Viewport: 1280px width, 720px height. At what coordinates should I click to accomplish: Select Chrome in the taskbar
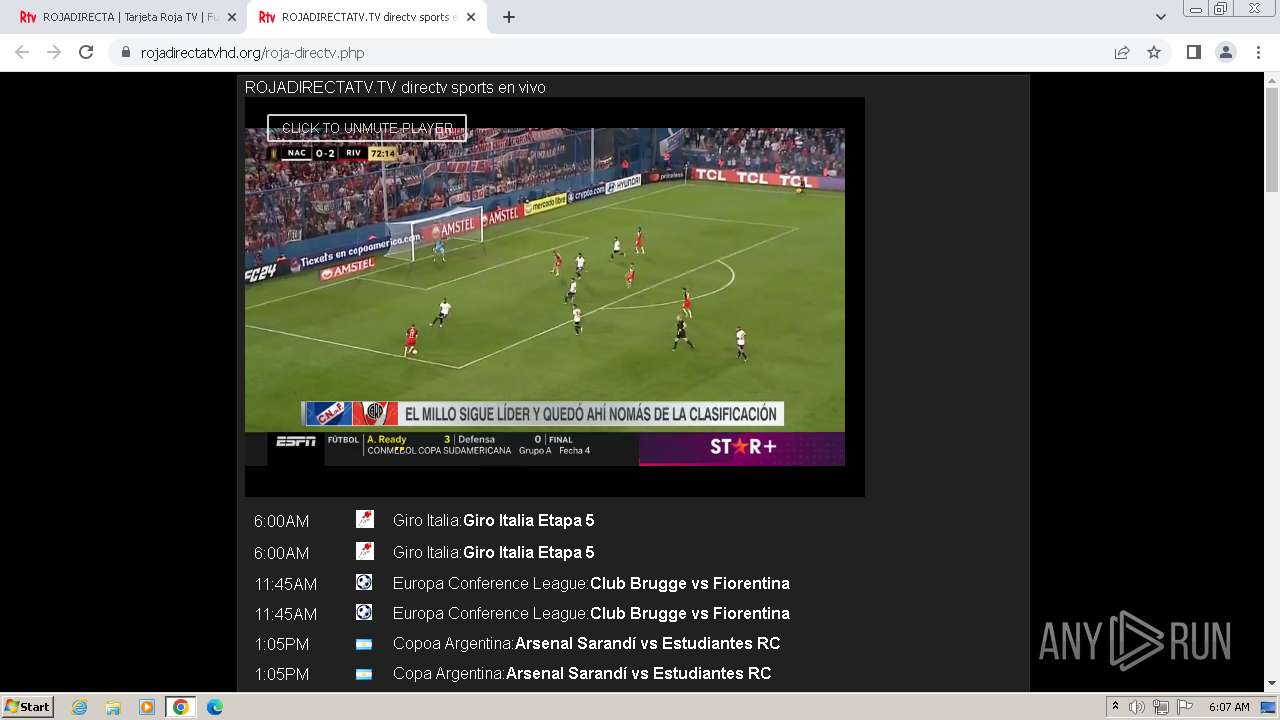pyautogui.click(x=181, y=707)
